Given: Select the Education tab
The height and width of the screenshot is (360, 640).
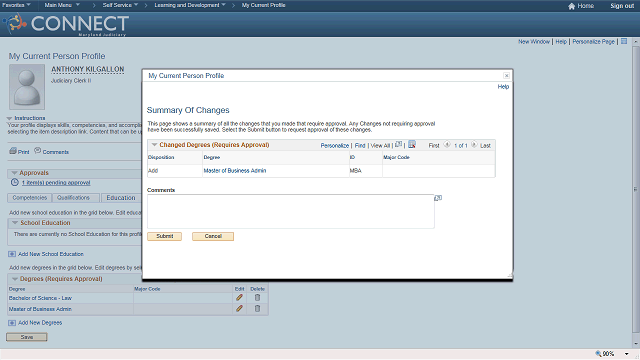Looking at the screenshot, I should [x=121, y=198].
